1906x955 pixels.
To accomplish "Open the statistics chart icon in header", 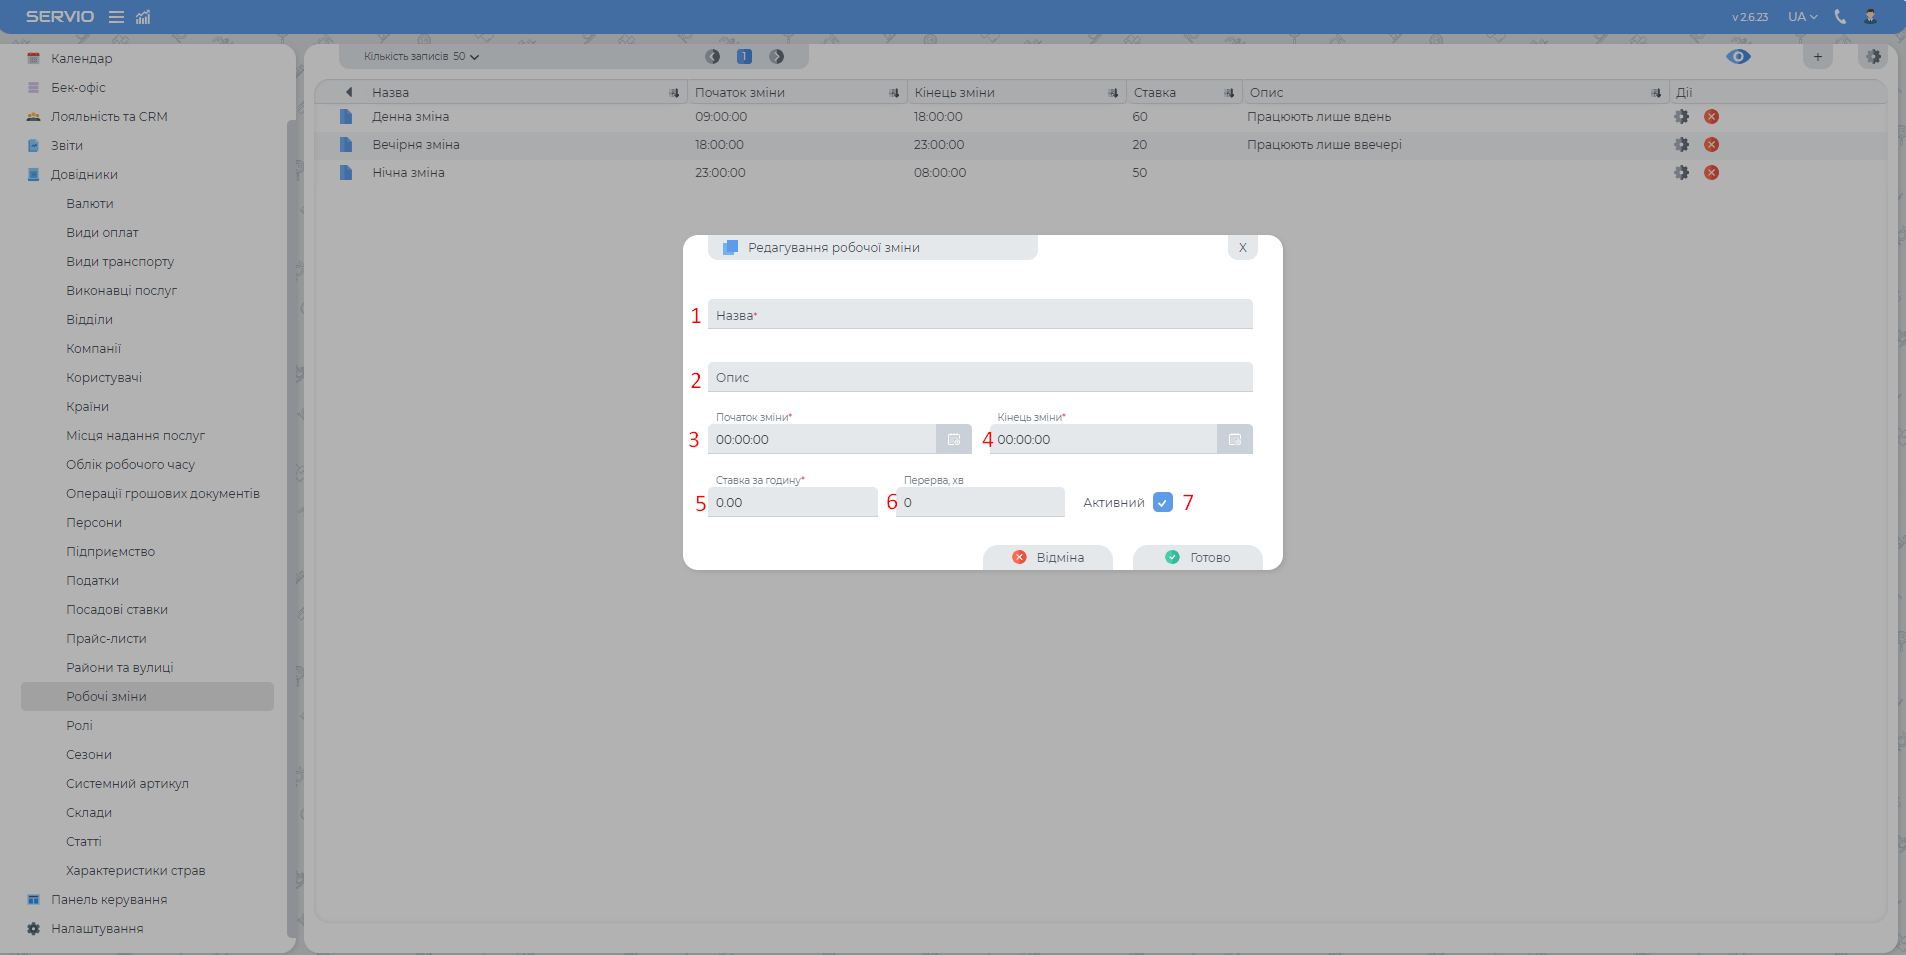I will click(x=143, y=17).
